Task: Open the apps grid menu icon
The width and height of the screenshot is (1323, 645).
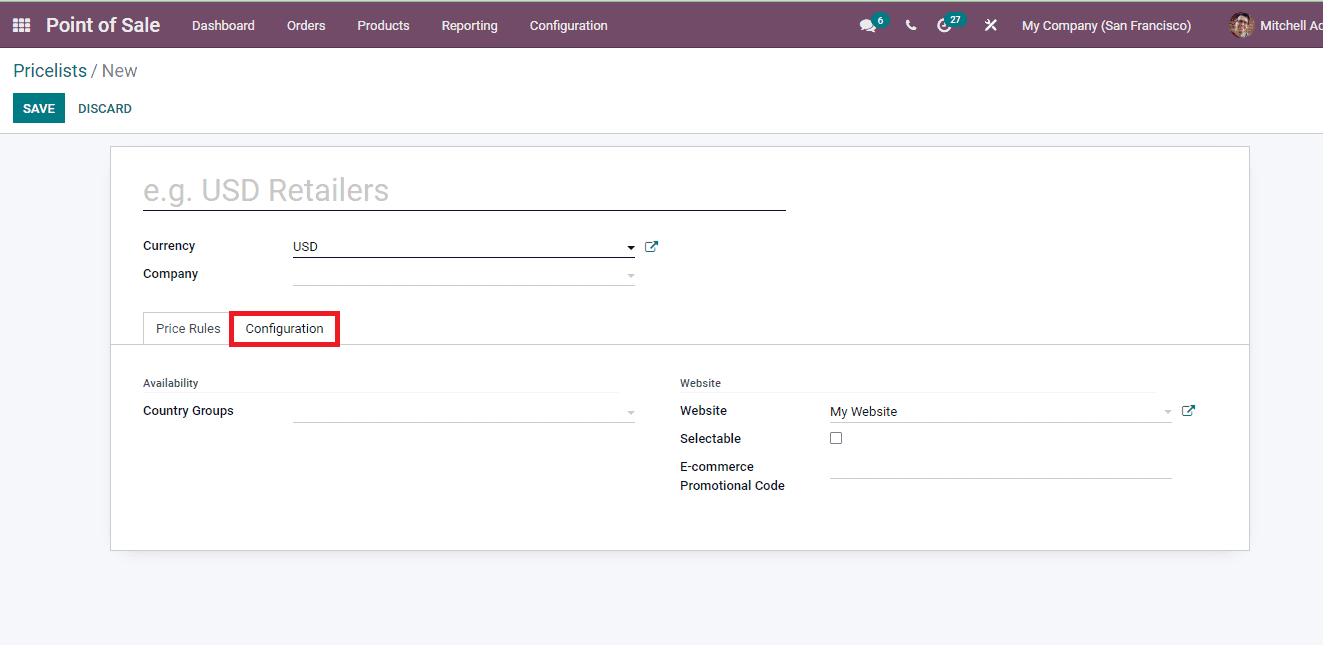Action: pyautogui.click(x=21, y=25)
